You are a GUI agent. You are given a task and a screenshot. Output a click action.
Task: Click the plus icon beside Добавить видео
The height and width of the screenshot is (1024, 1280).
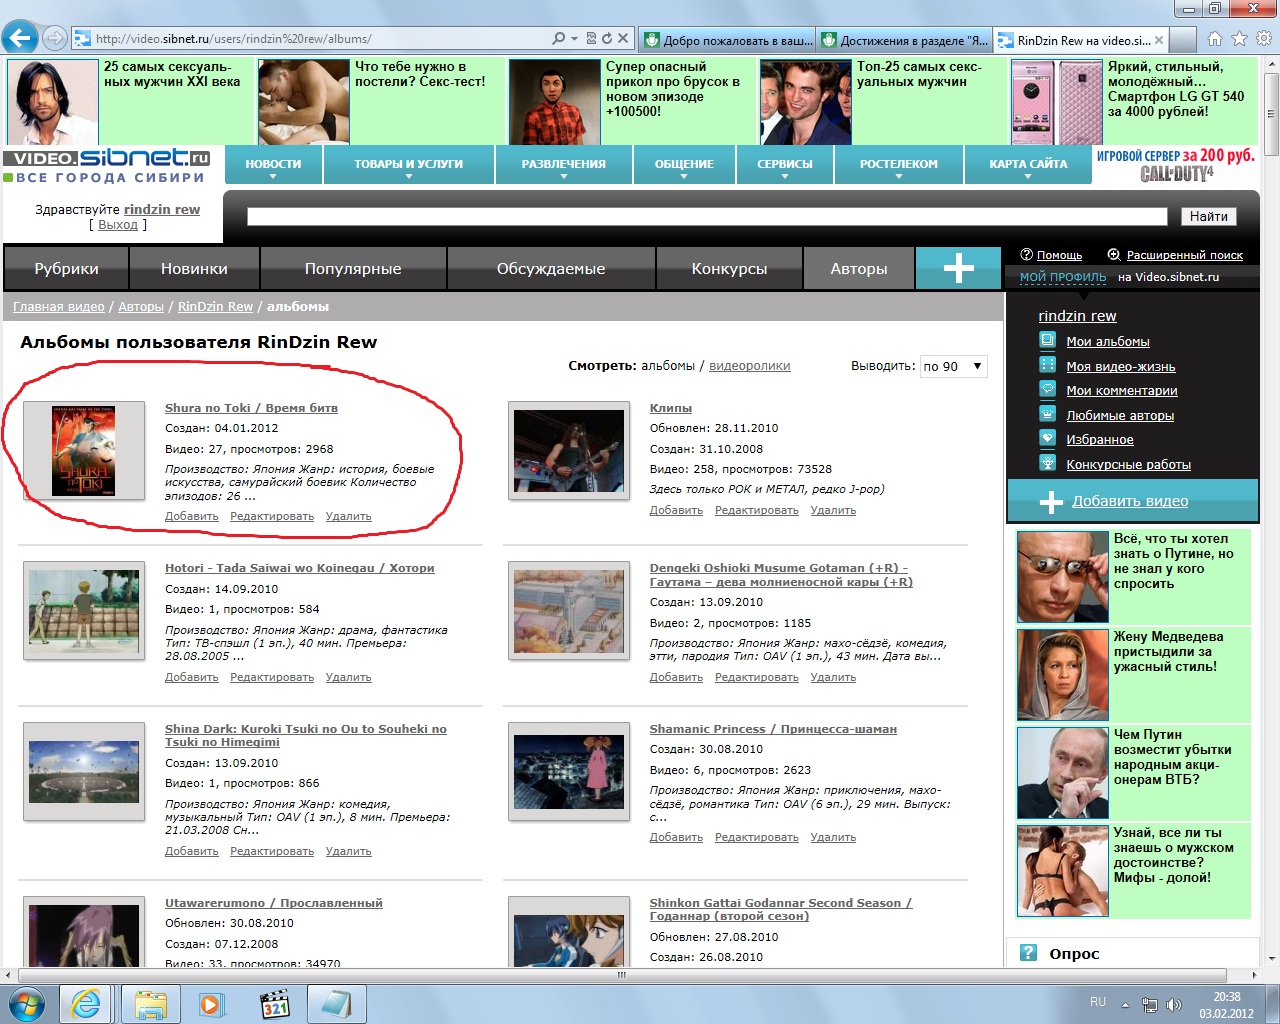tap(1051, 502)
